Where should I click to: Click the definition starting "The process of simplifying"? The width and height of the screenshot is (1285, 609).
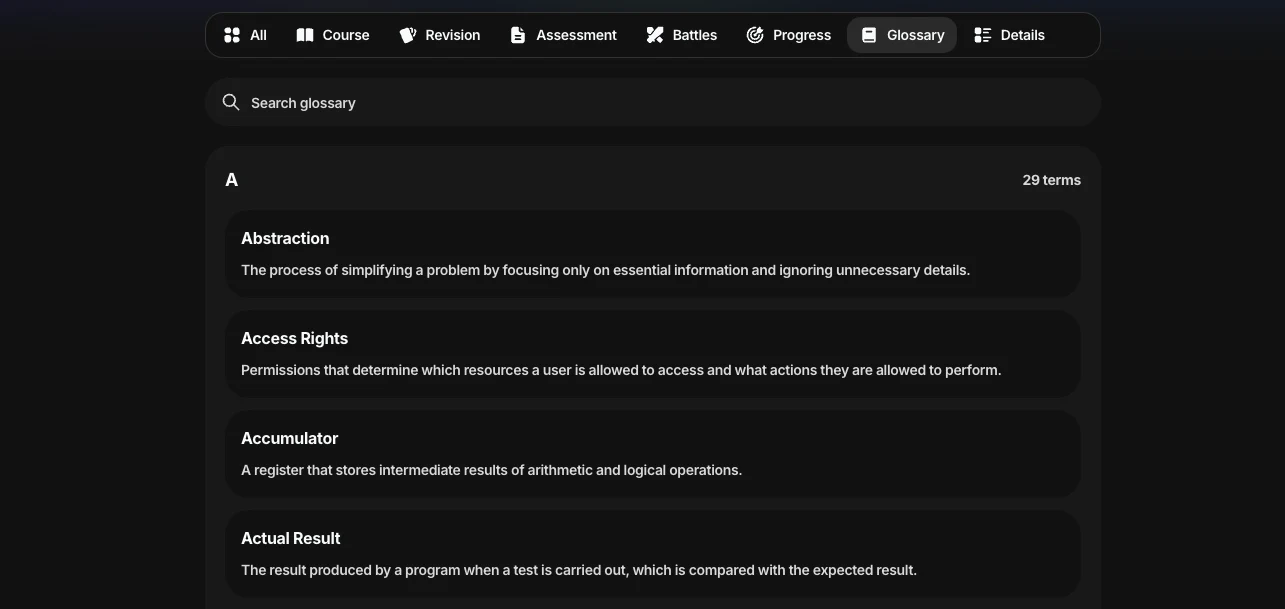coord(605,270)
